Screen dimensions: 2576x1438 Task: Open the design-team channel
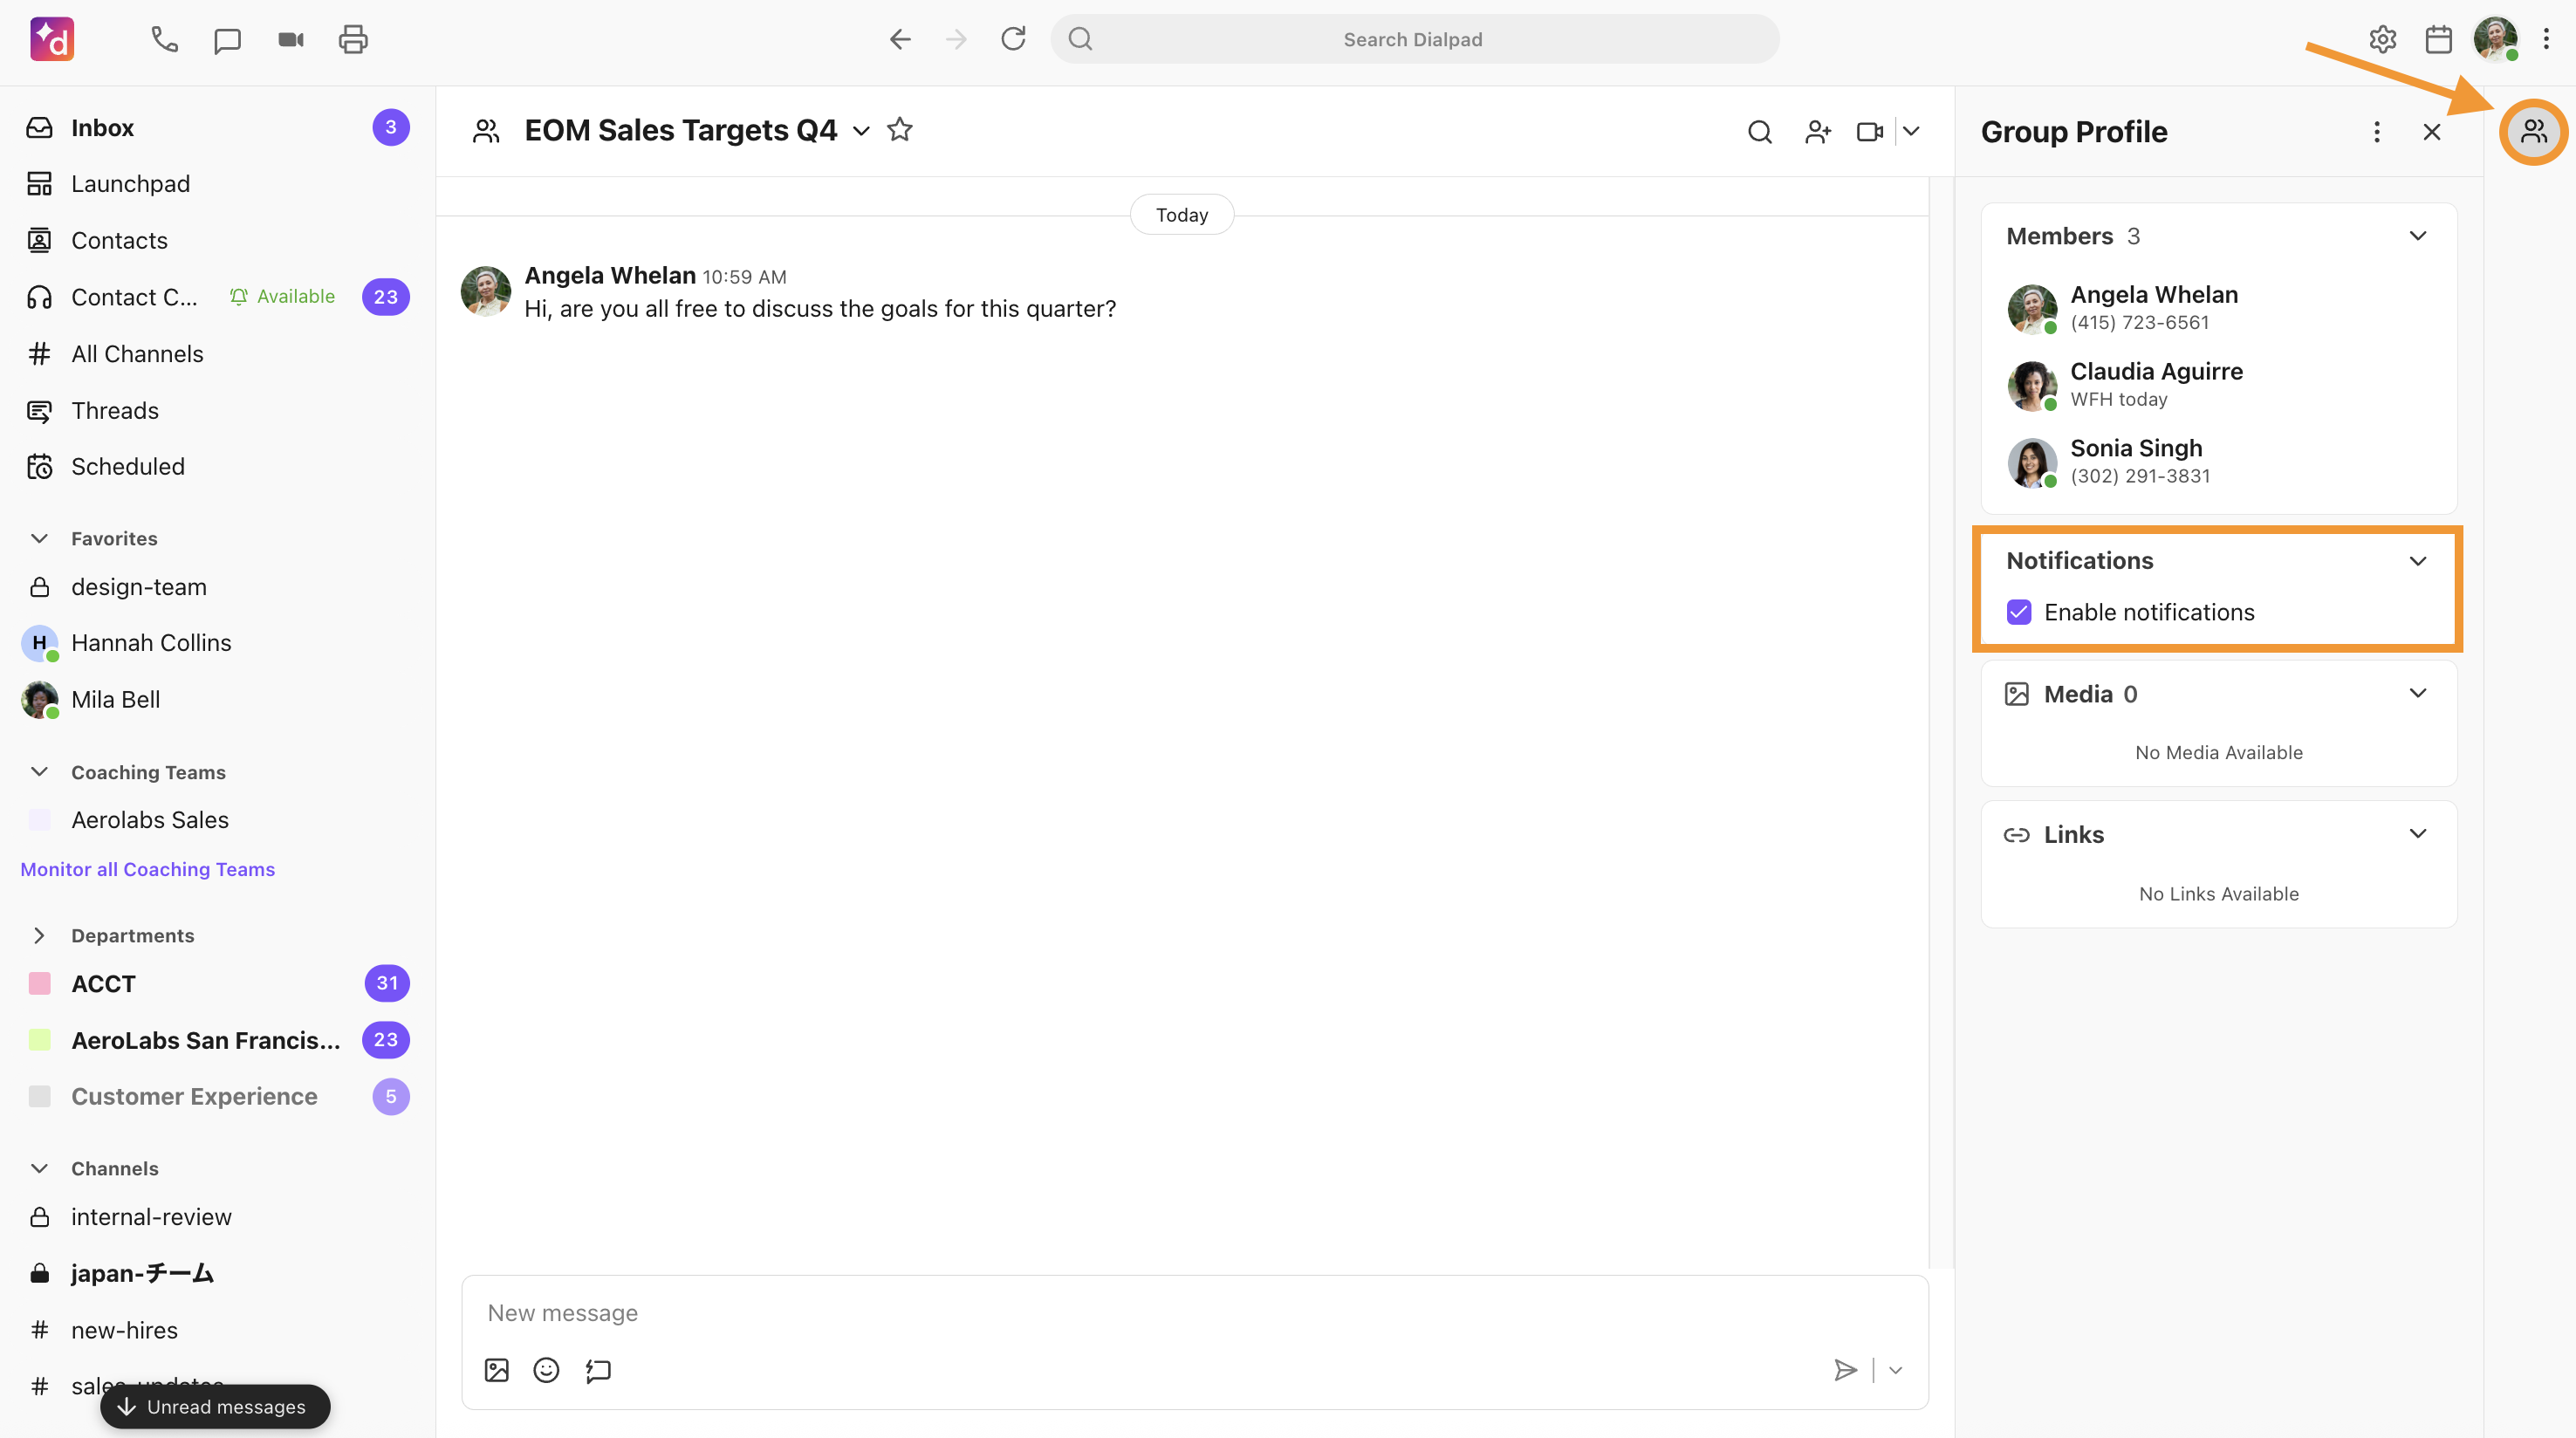click(x=217, y=587)
